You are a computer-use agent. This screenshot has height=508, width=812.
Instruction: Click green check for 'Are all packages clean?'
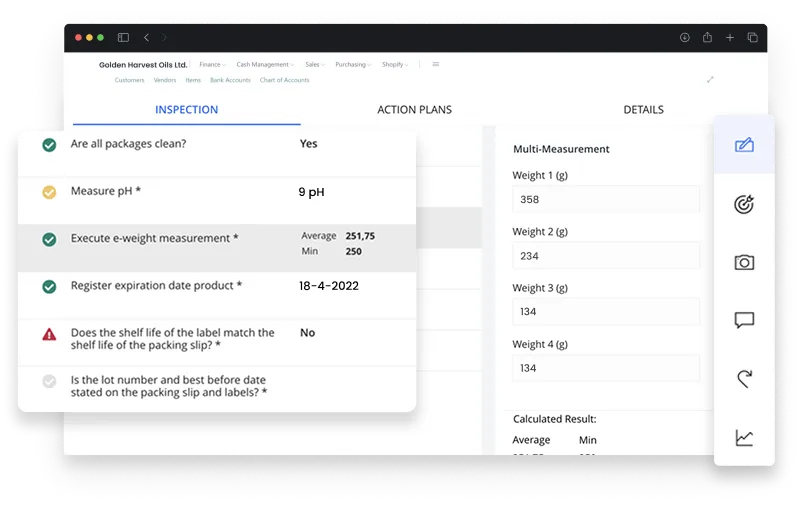49,145
